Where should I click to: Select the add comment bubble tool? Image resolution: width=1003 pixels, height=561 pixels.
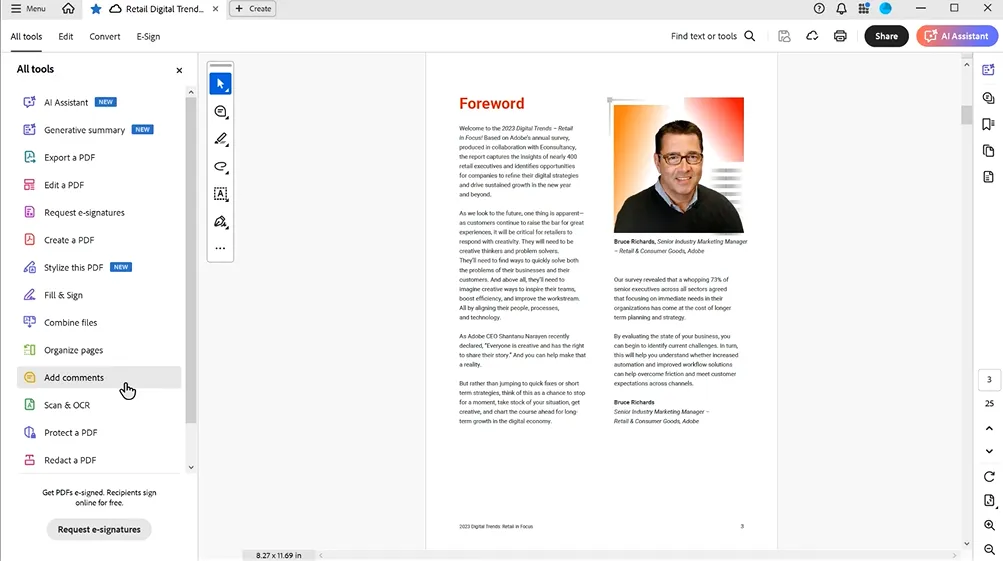tap(221, 112)
